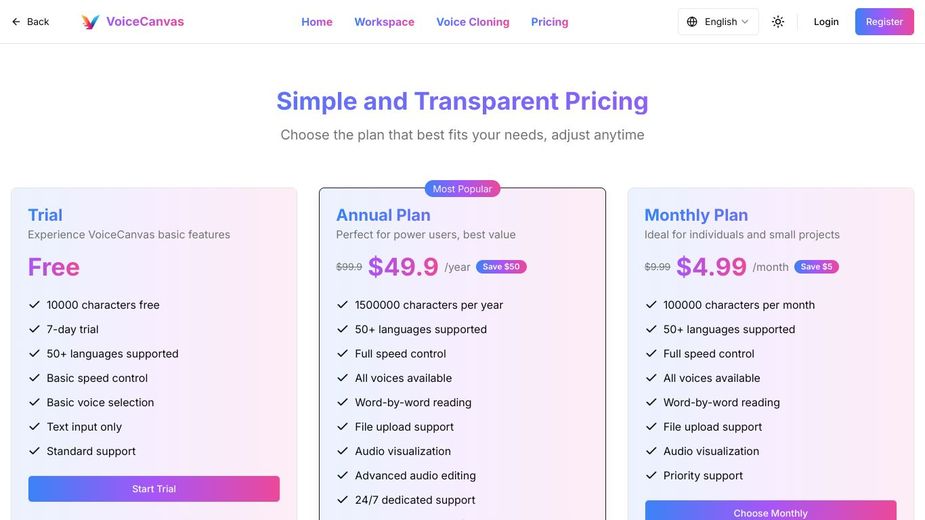Select Pricing in navigation bar

click(550, 22)
